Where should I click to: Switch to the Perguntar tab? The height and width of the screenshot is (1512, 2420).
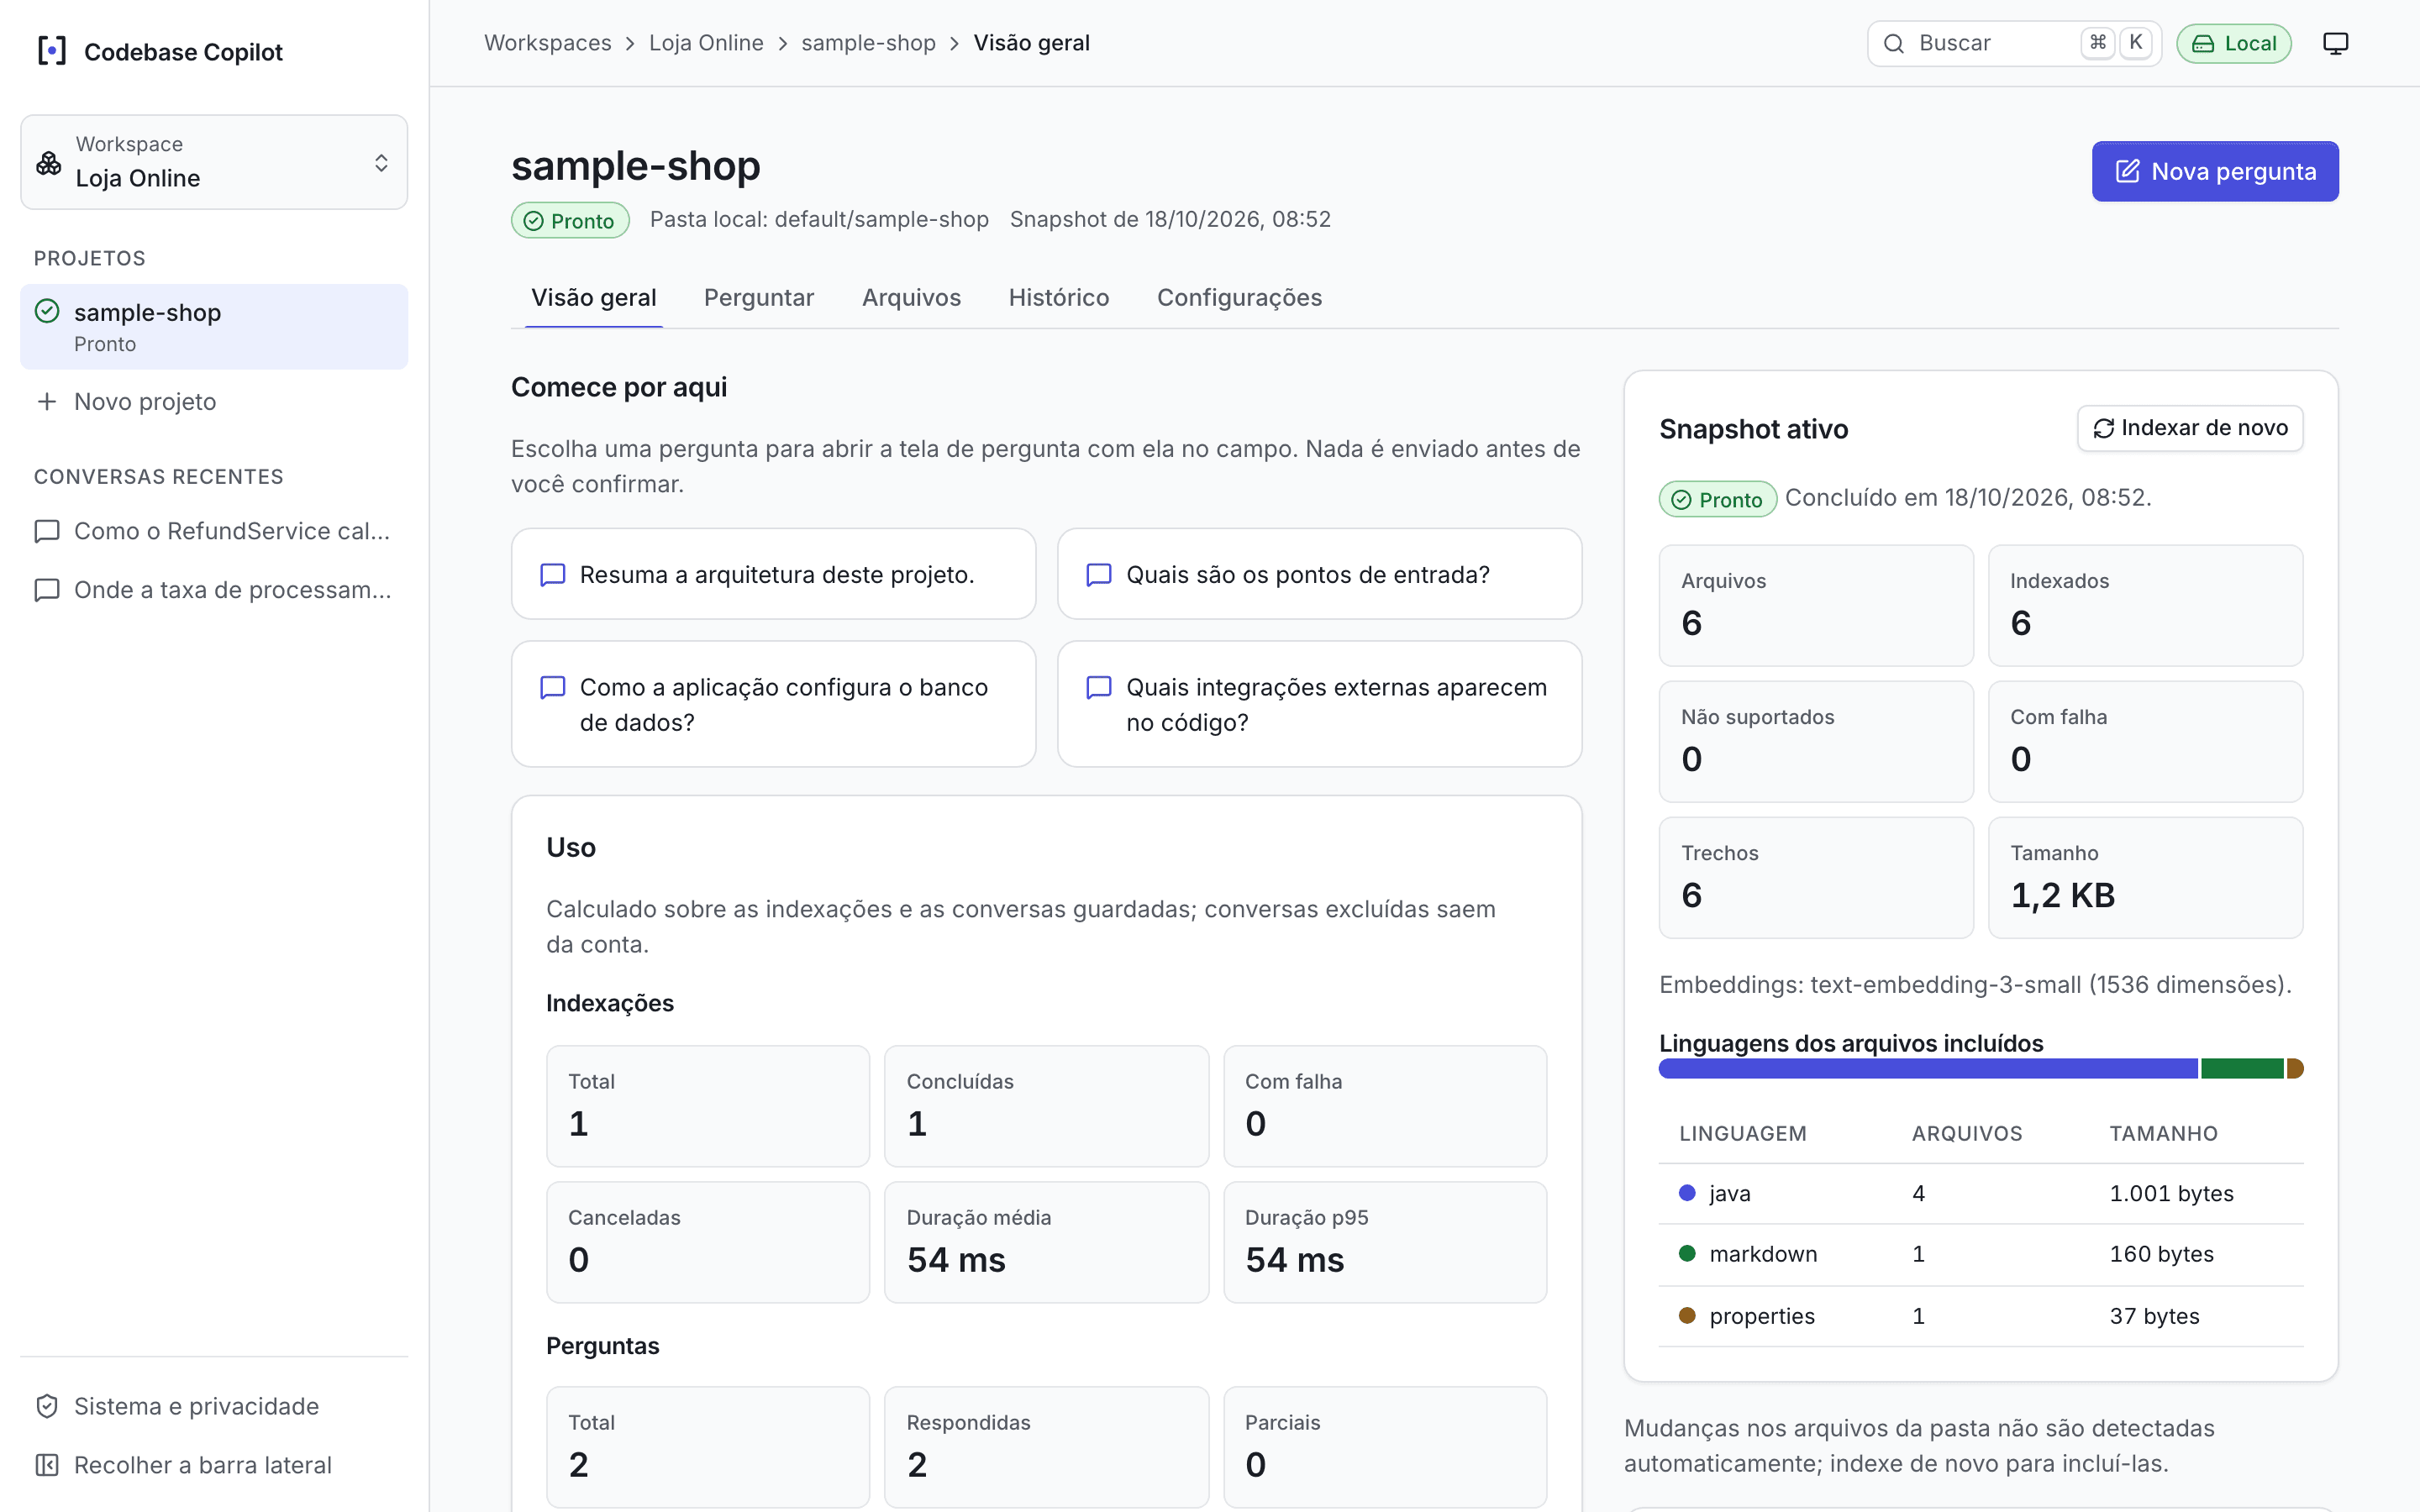click(x=759, y=298)
